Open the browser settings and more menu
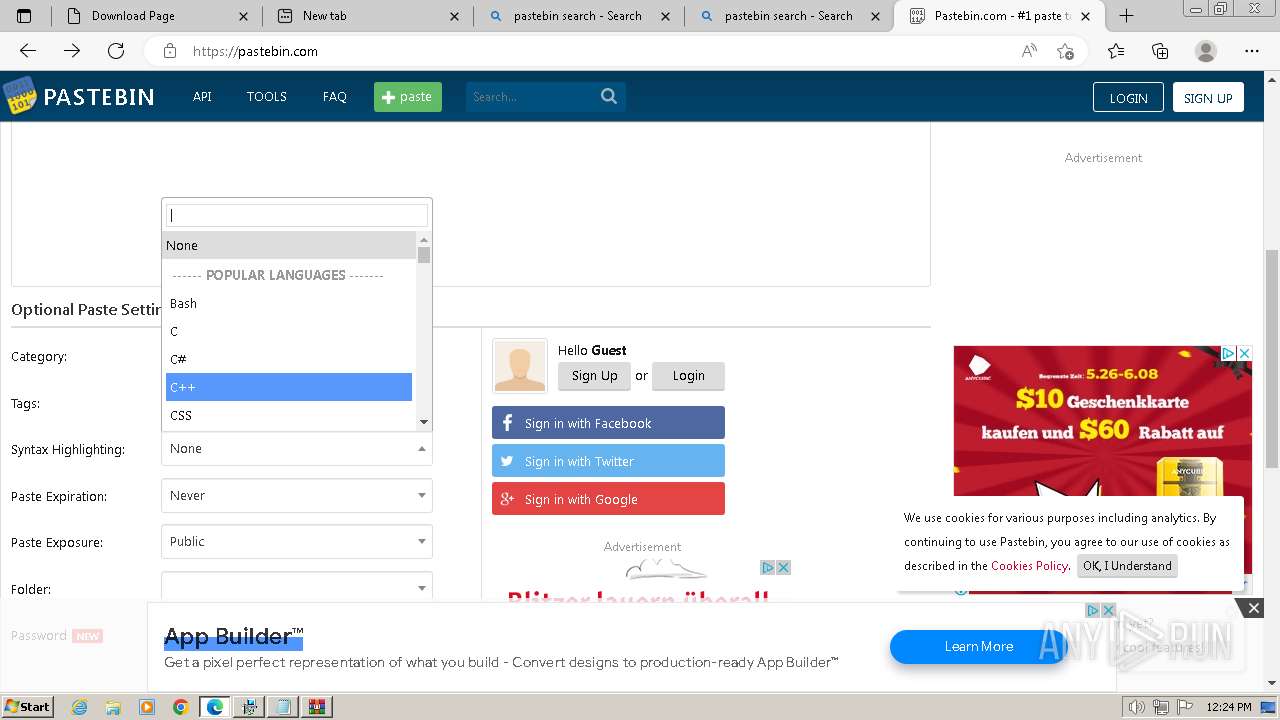Screen dimensions: 1280x720 tap(1252, 51)
